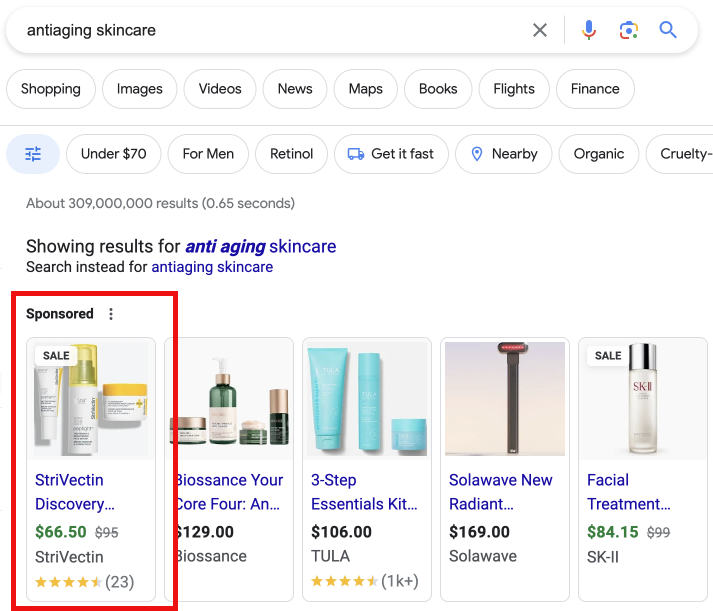Click the SALE badge on SK-II card
Image resolution: width=713 pixels, height=611 pixels.
608,356
